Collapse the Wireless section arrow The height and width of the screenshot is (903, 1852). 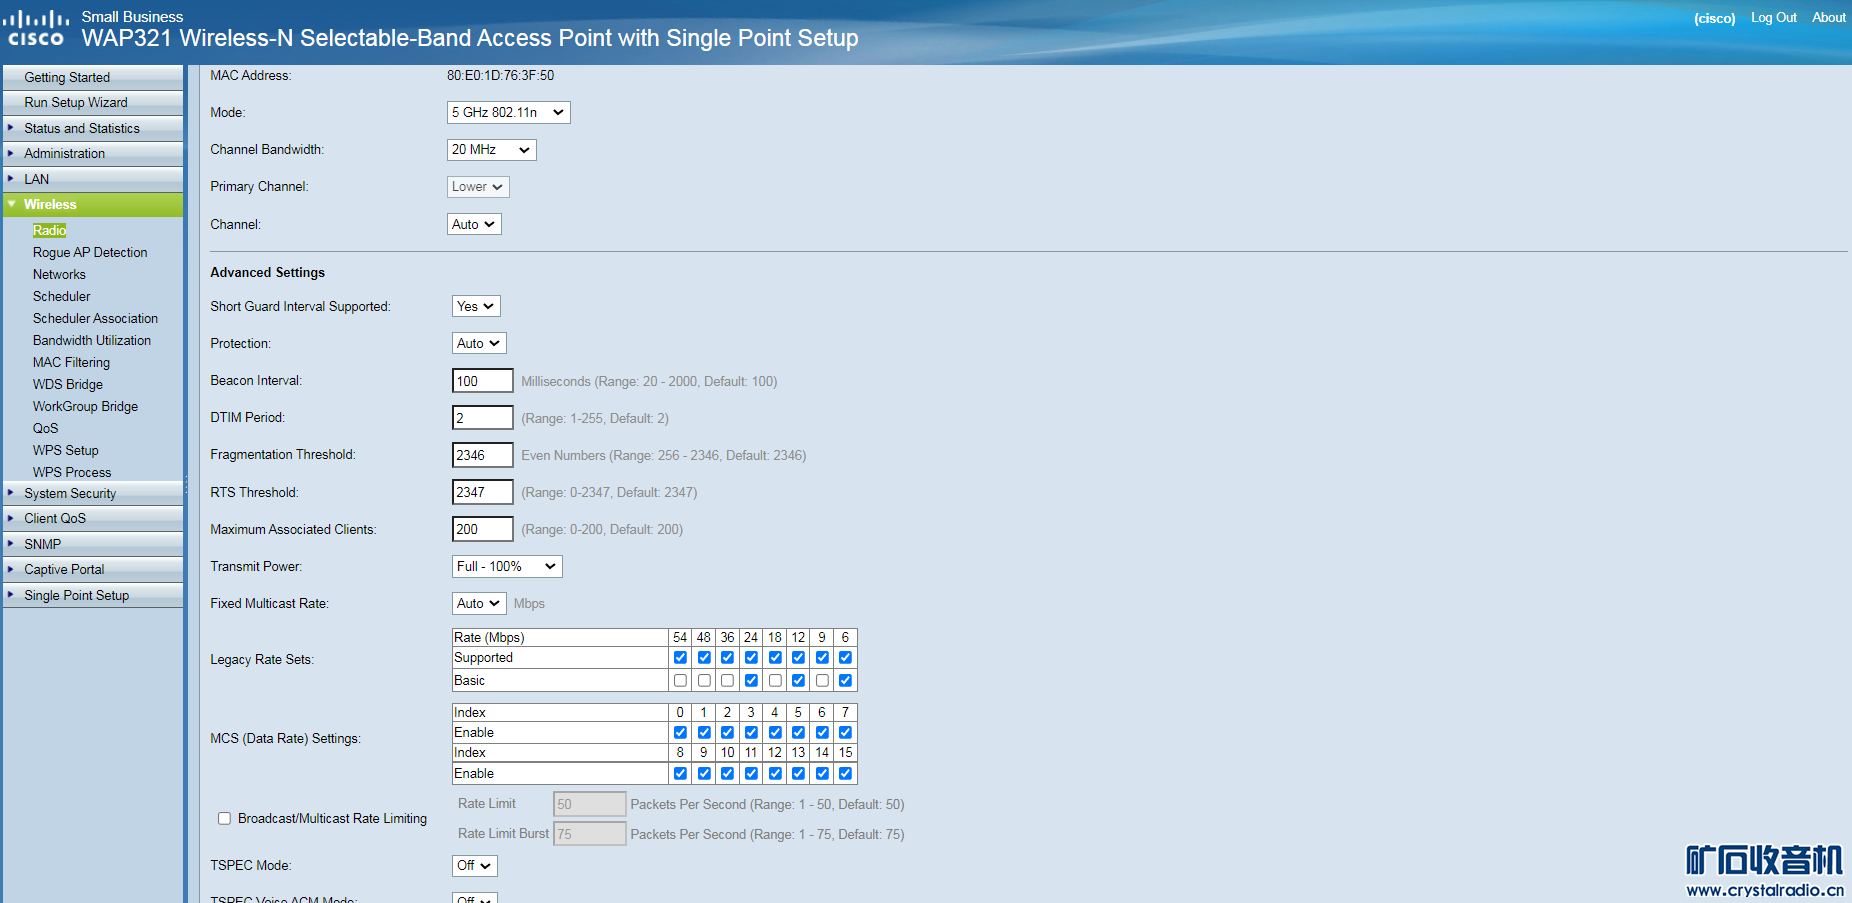tap(11, 204)
